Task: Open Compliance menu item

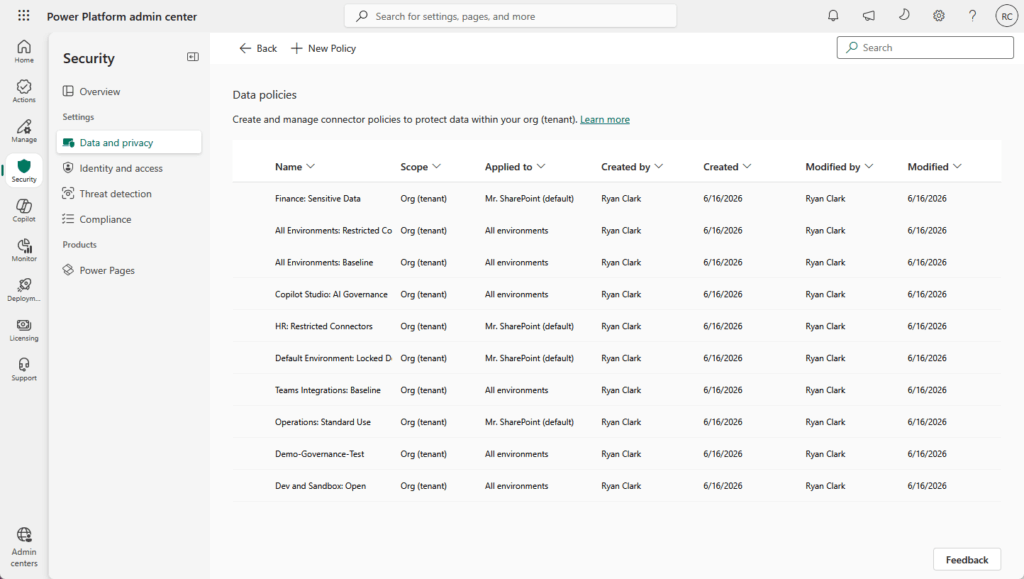Action: click(129, 219)
